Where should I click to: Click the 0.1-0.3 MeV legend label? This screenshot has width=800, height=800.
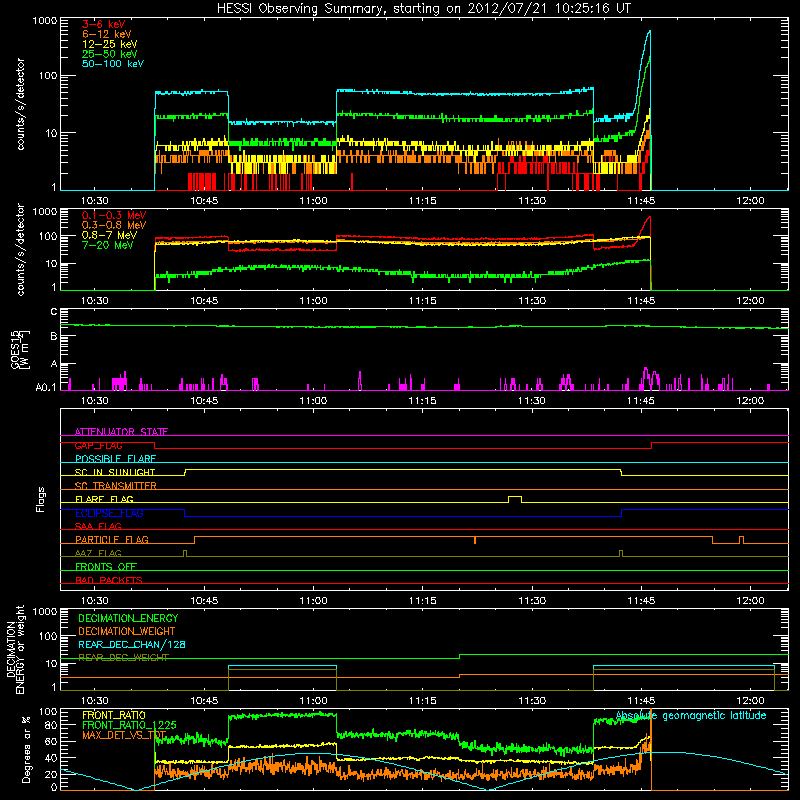tap(114, 215)
